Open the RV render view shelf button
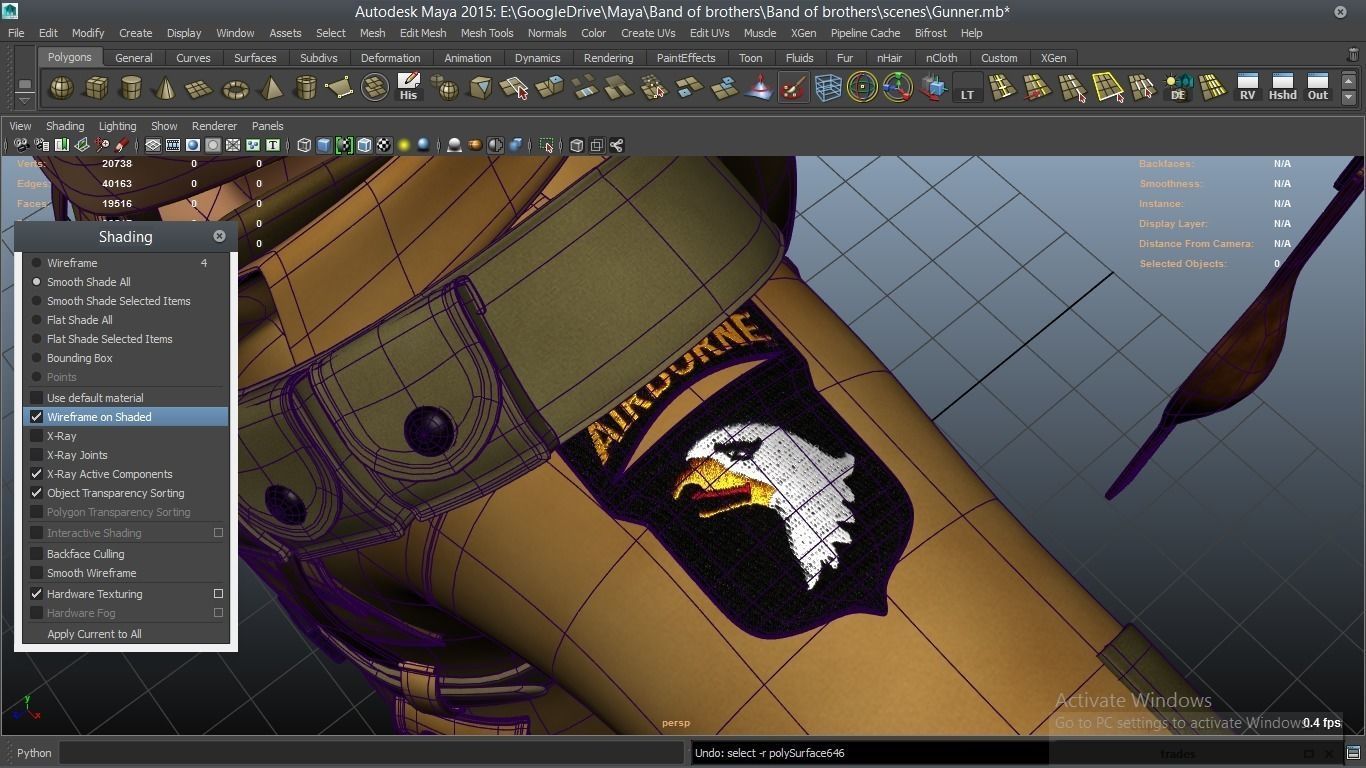This screenshot has width=1366, height=768. 1247,88
